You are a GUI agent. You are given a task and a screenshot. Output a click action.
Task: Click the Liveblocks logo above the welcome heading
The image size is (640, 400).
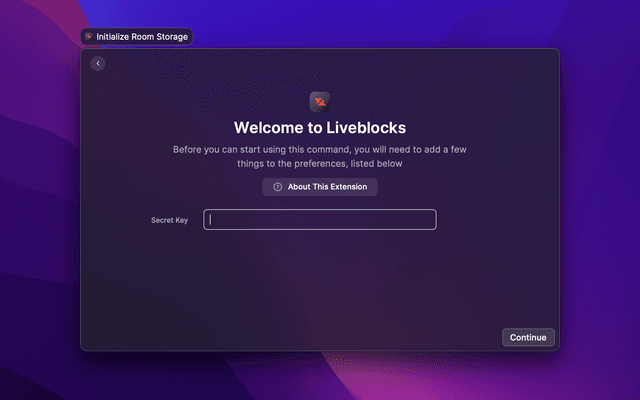click(320, 101)
